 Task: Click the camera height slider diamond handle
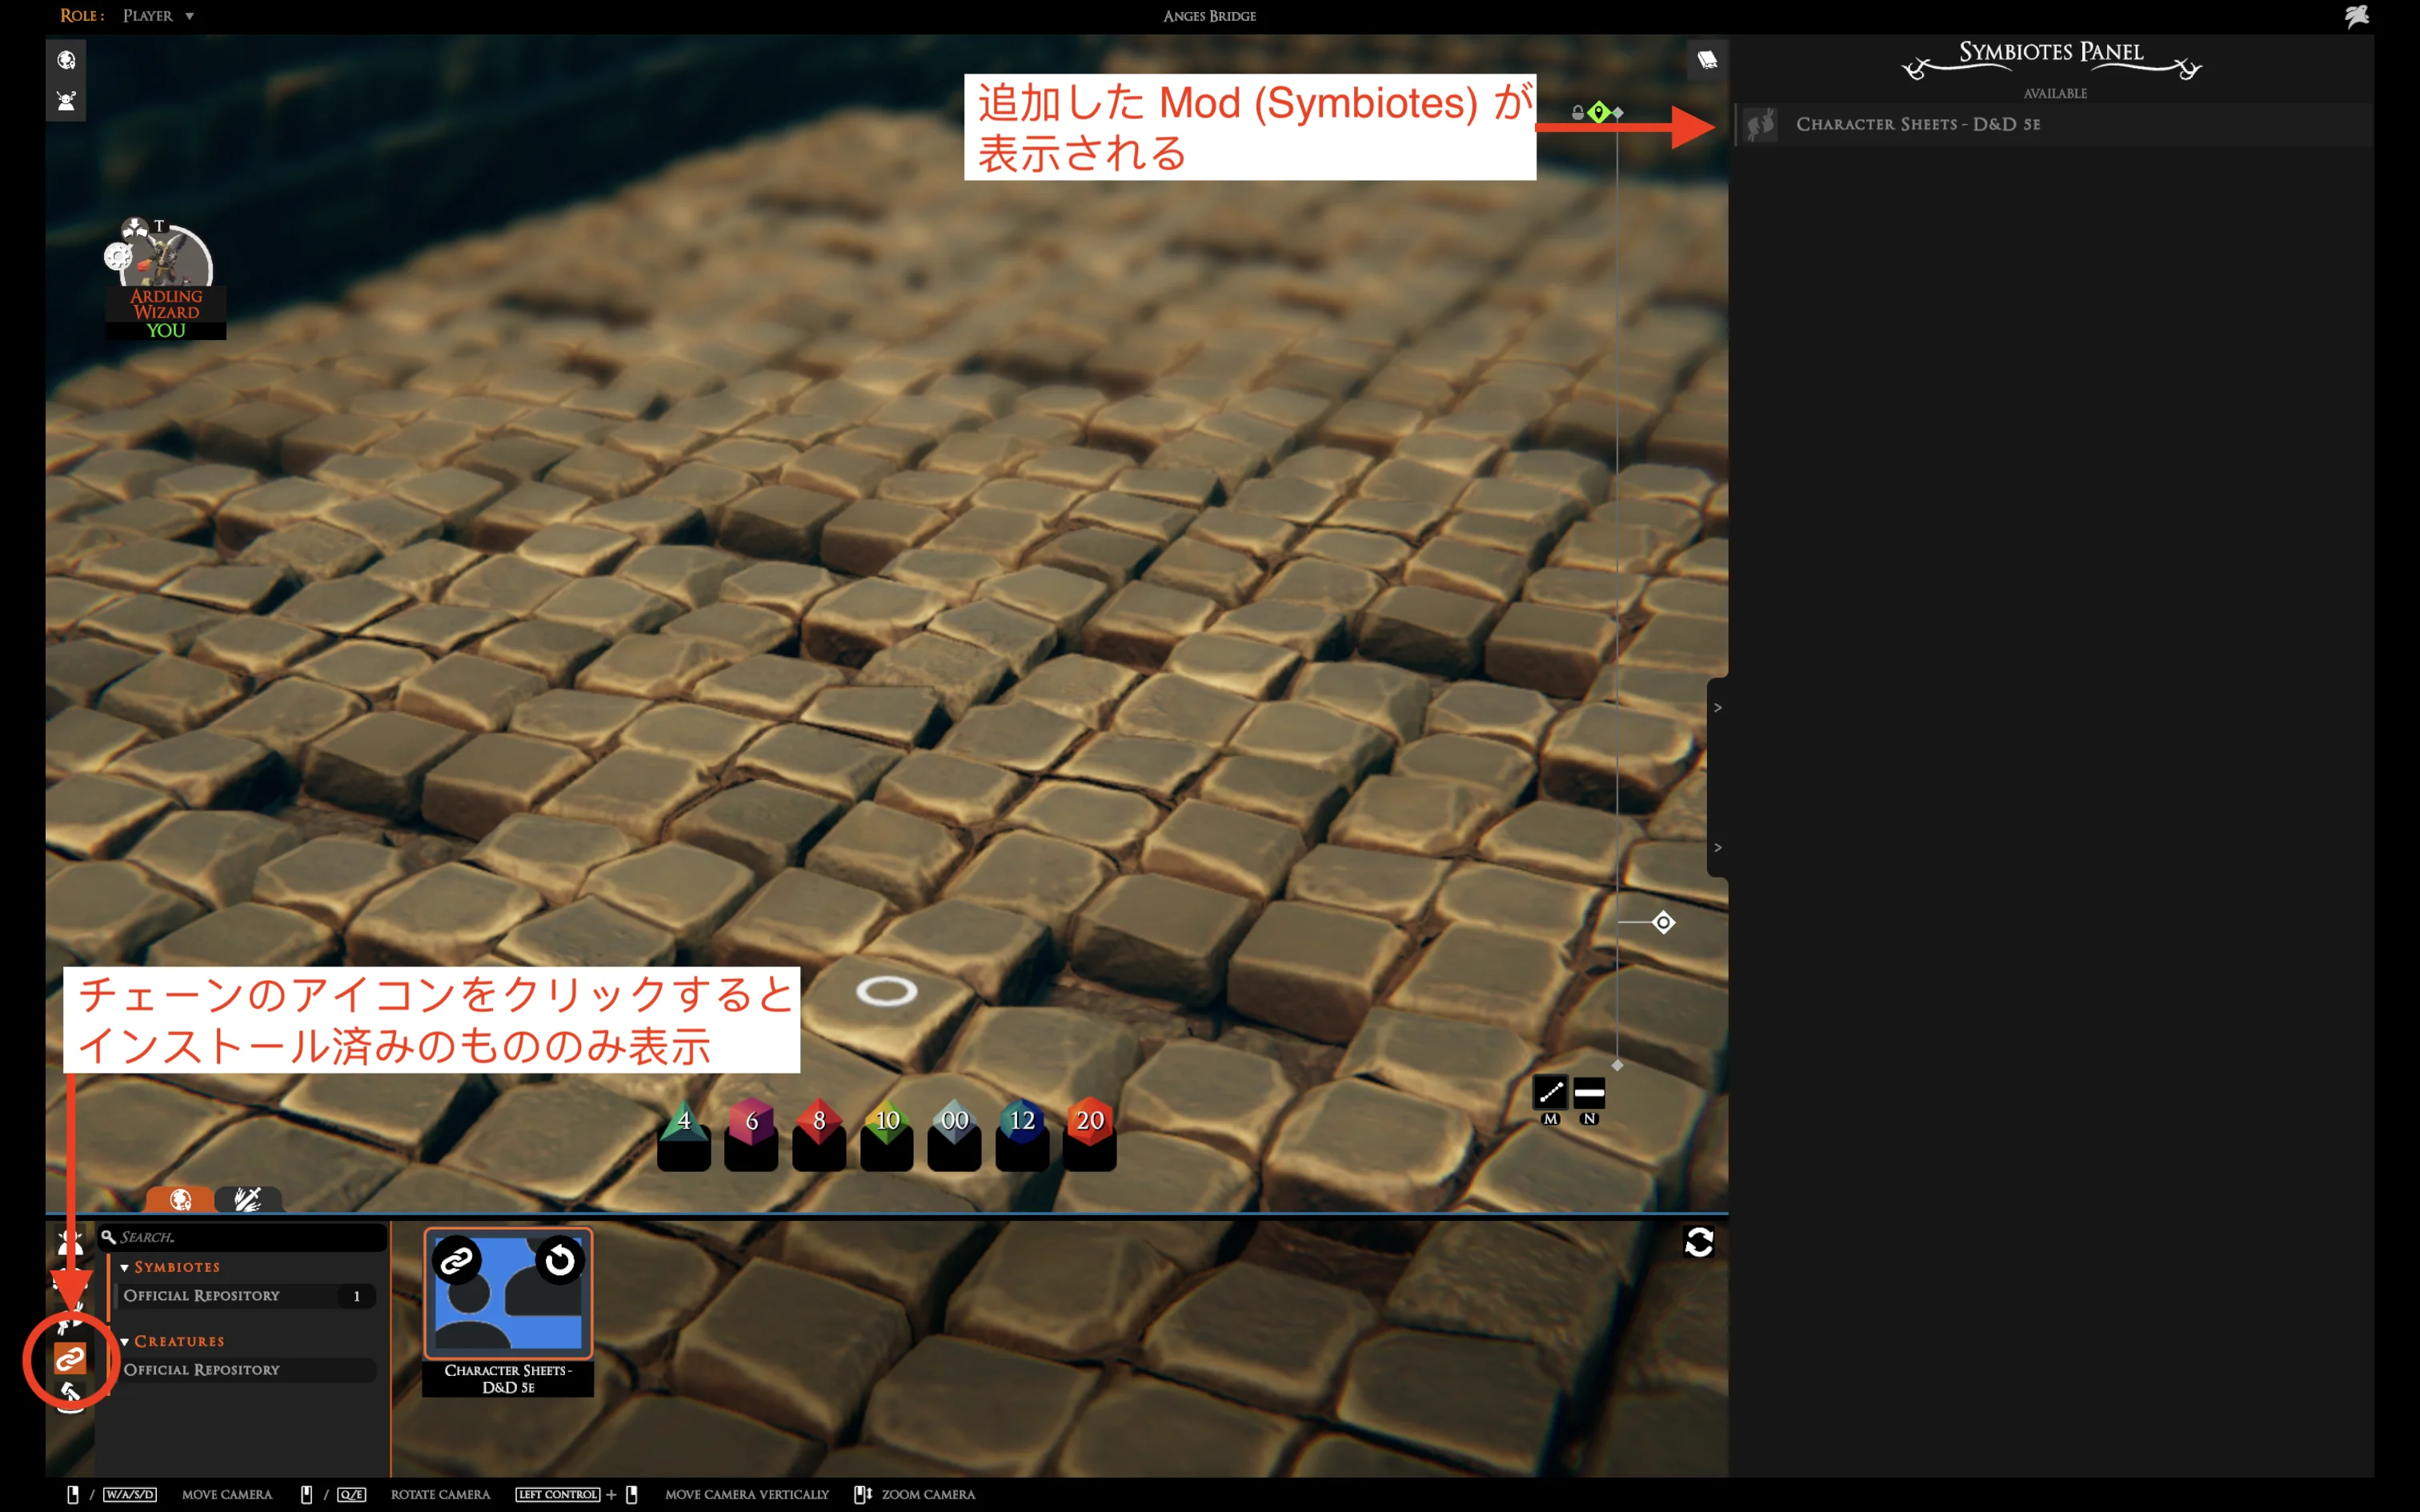1663,922
